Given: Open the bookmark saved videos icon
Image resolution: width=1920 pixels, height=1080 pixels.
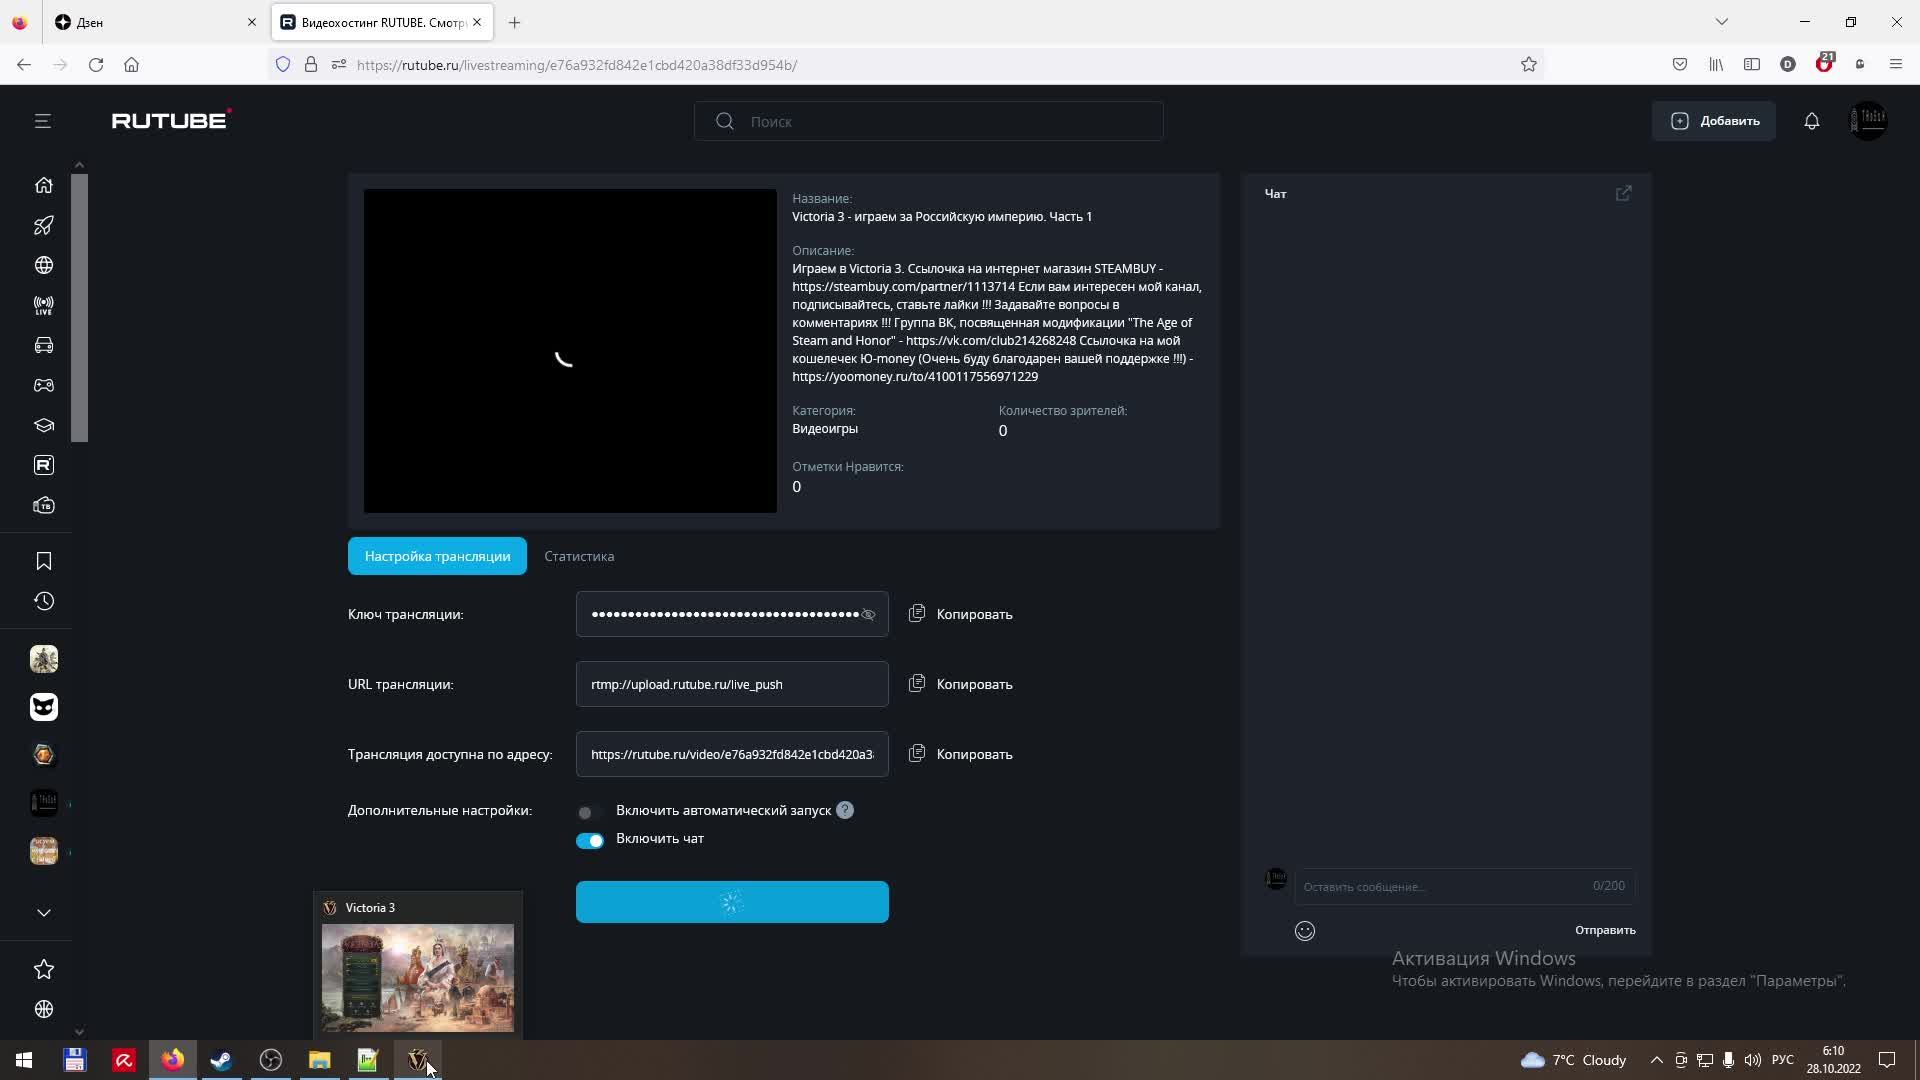Looking at the screenshot, I should click(x=43, y=562).
